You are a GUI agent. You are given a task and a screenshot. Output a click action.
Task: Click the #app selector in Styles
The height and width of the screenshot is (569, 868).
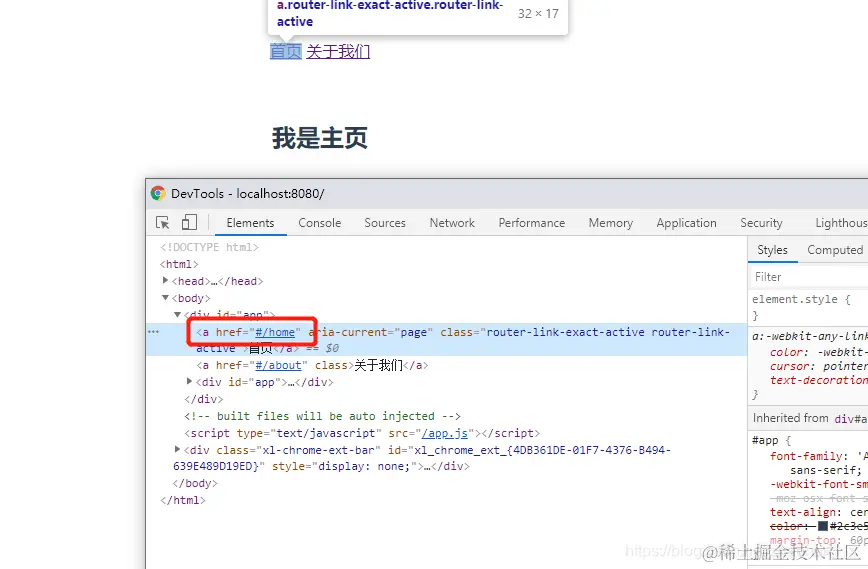(765, 440)
